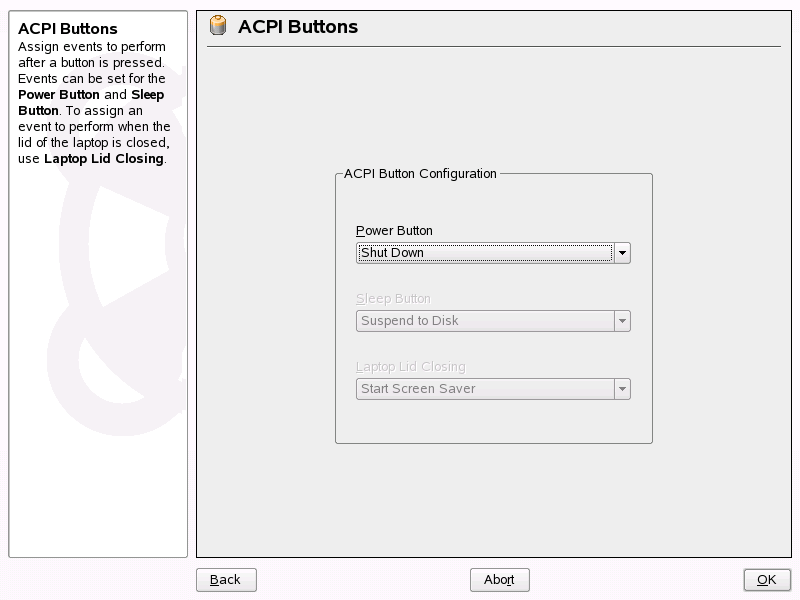Click the Sleep Button field label
The height and width of the screenshot is (600, 800).
click(x=393, y=299)
